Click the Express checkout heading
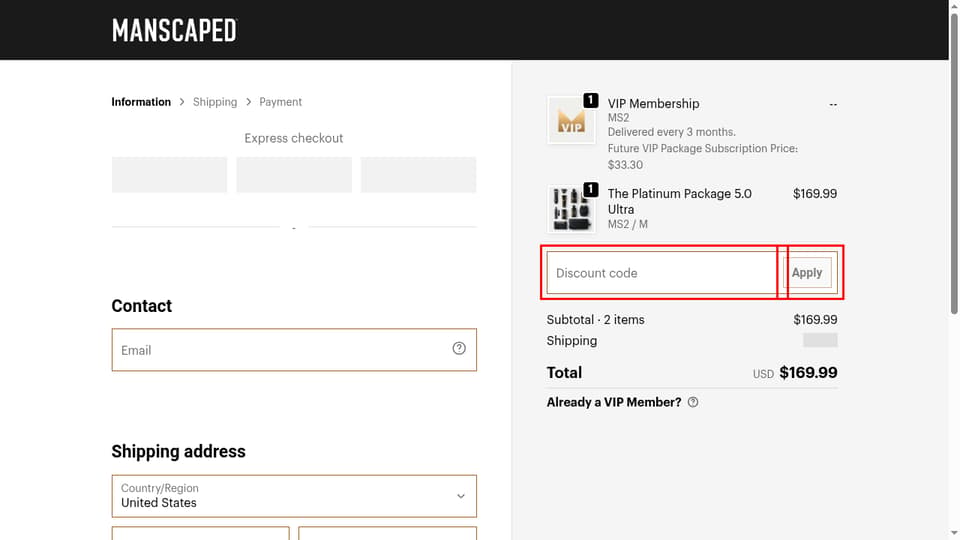The width and height of the screenshot is (960, 540). pos(294,138)
